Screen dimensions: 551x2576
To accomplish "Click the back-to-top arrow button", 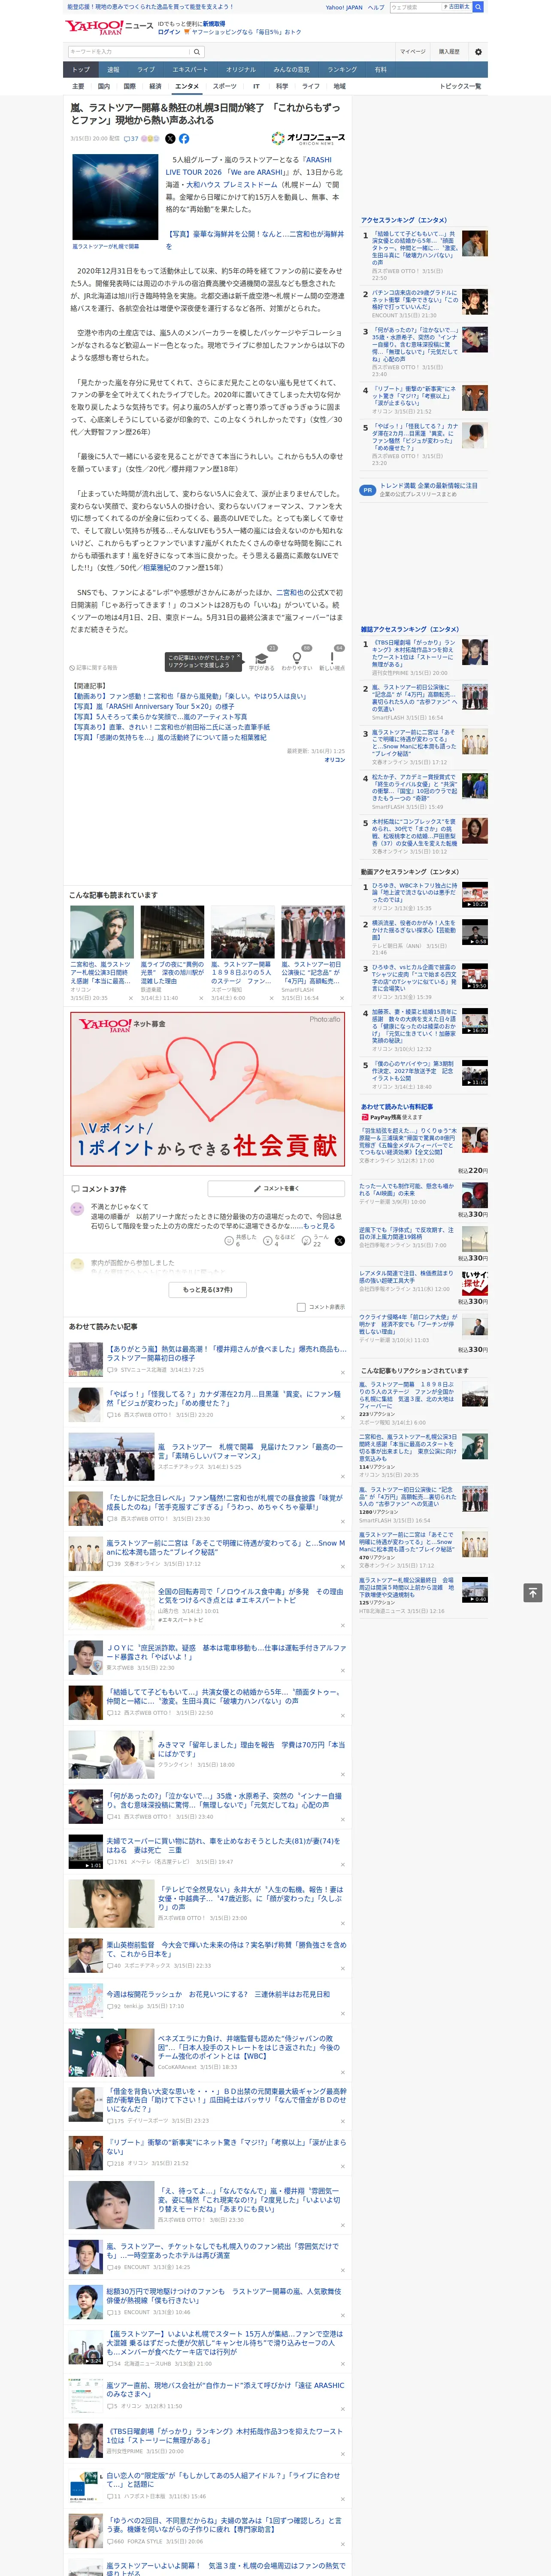I will (533, 1592).
